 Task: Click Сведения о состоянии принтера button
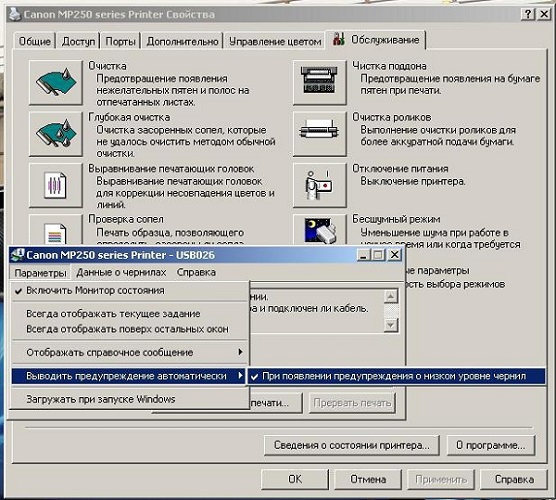(351, 445)
